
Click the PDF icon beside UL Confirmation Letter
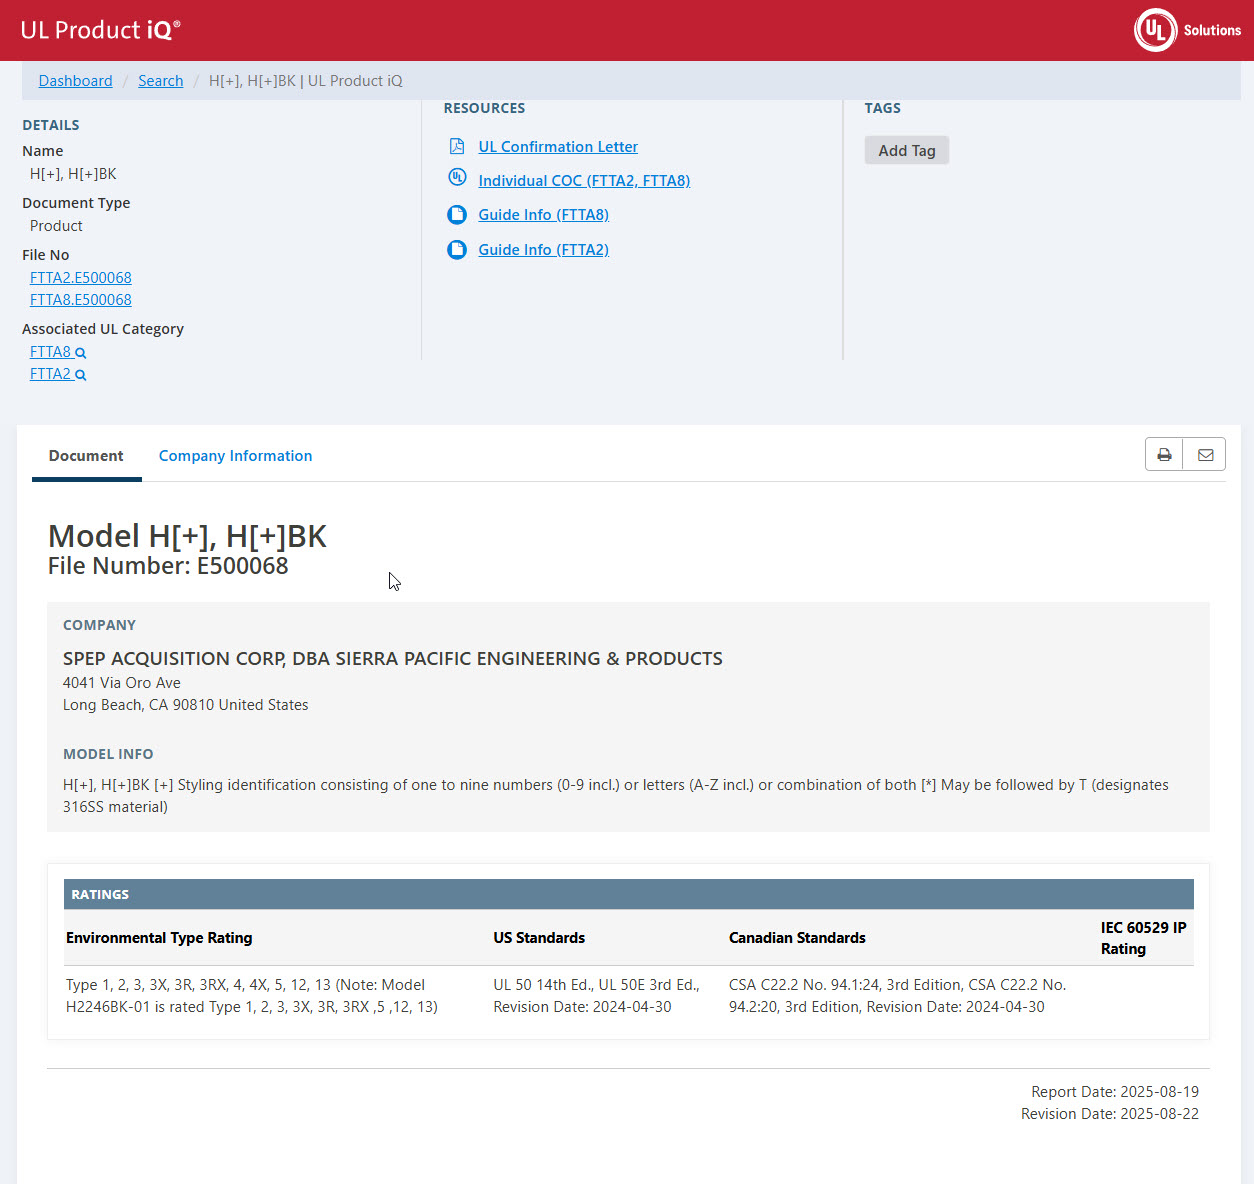457,147
